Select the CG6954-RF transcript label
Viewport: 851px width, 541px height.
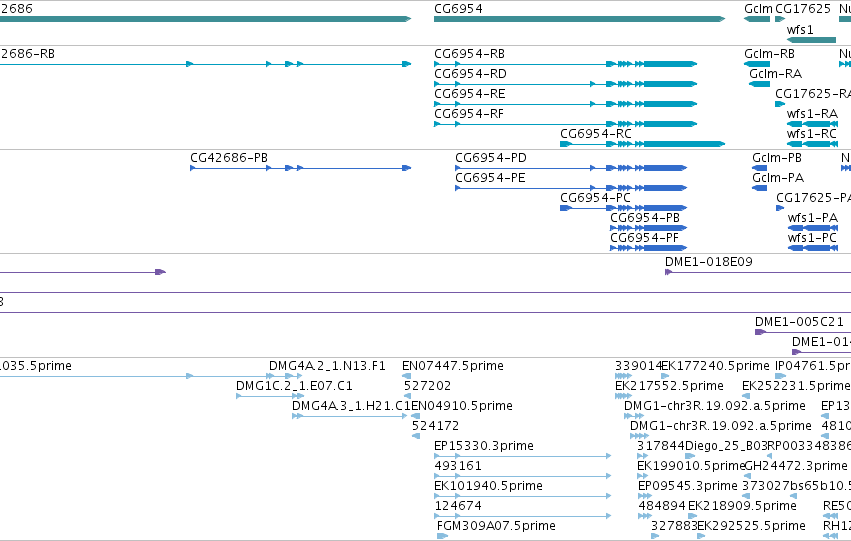click(469, 114)
